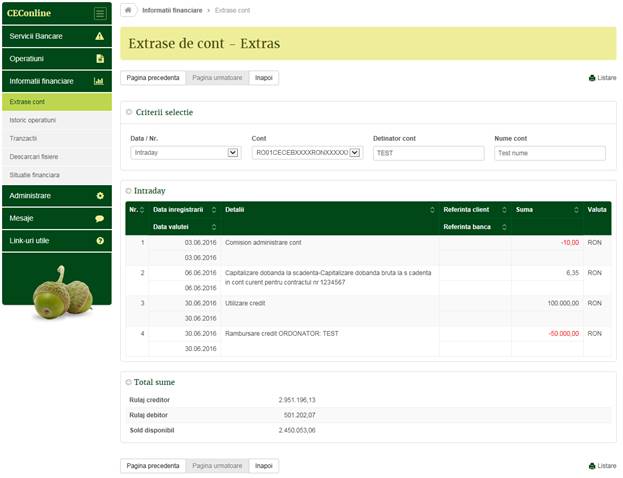Click the Administrare gear icon
This screenshot has width=623, height=478.
[99, 195]
